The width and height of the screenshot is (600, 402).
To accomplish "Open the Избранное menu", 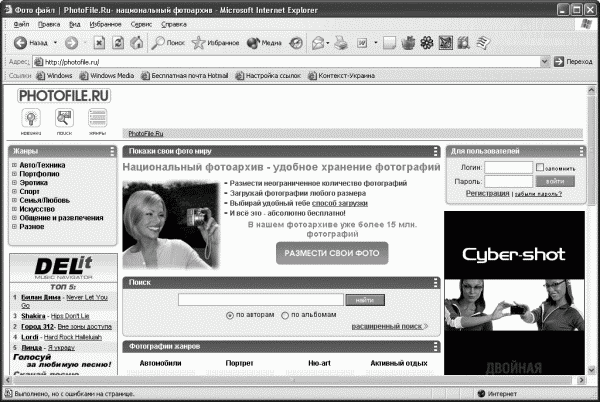I will point(105,24).
